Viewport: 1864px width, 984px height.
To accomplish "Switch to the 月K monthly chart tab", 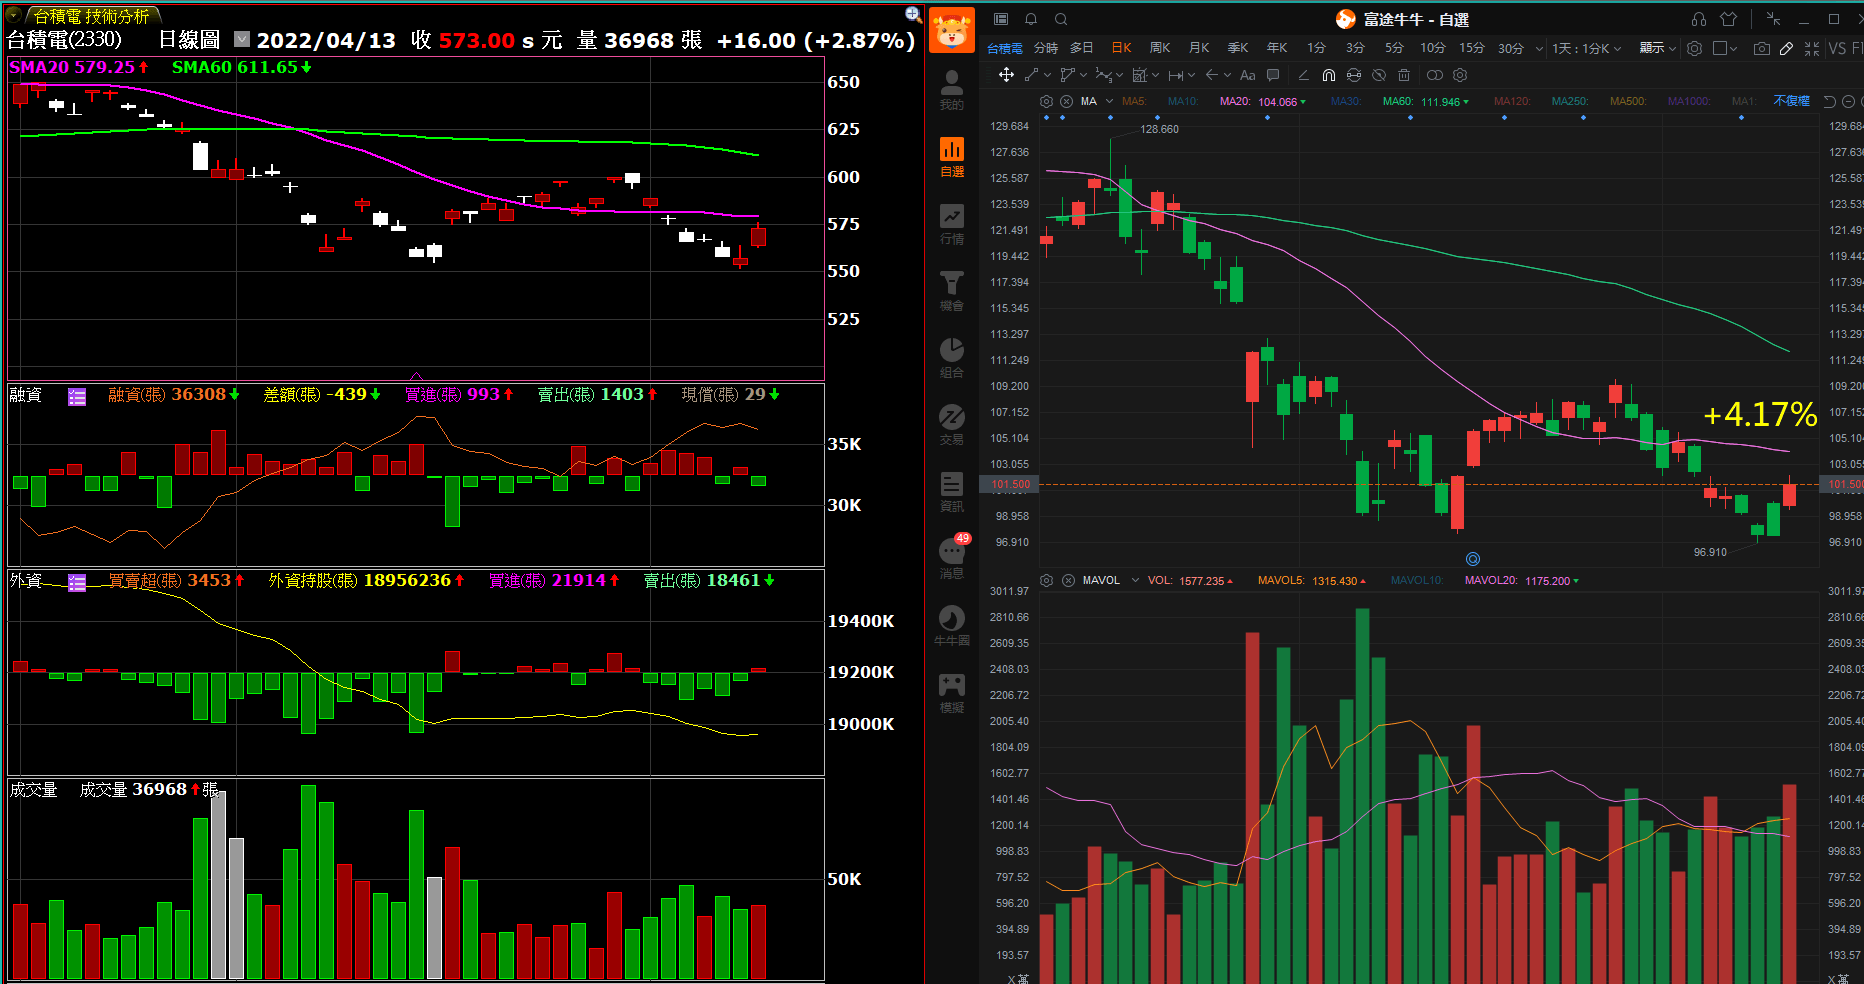I will 1199,48.
